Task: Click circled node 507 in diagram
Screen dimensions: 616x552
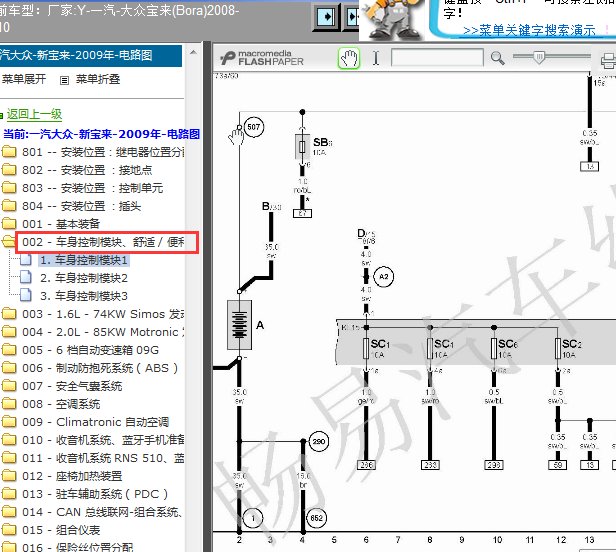Action: tap(254, 127)
